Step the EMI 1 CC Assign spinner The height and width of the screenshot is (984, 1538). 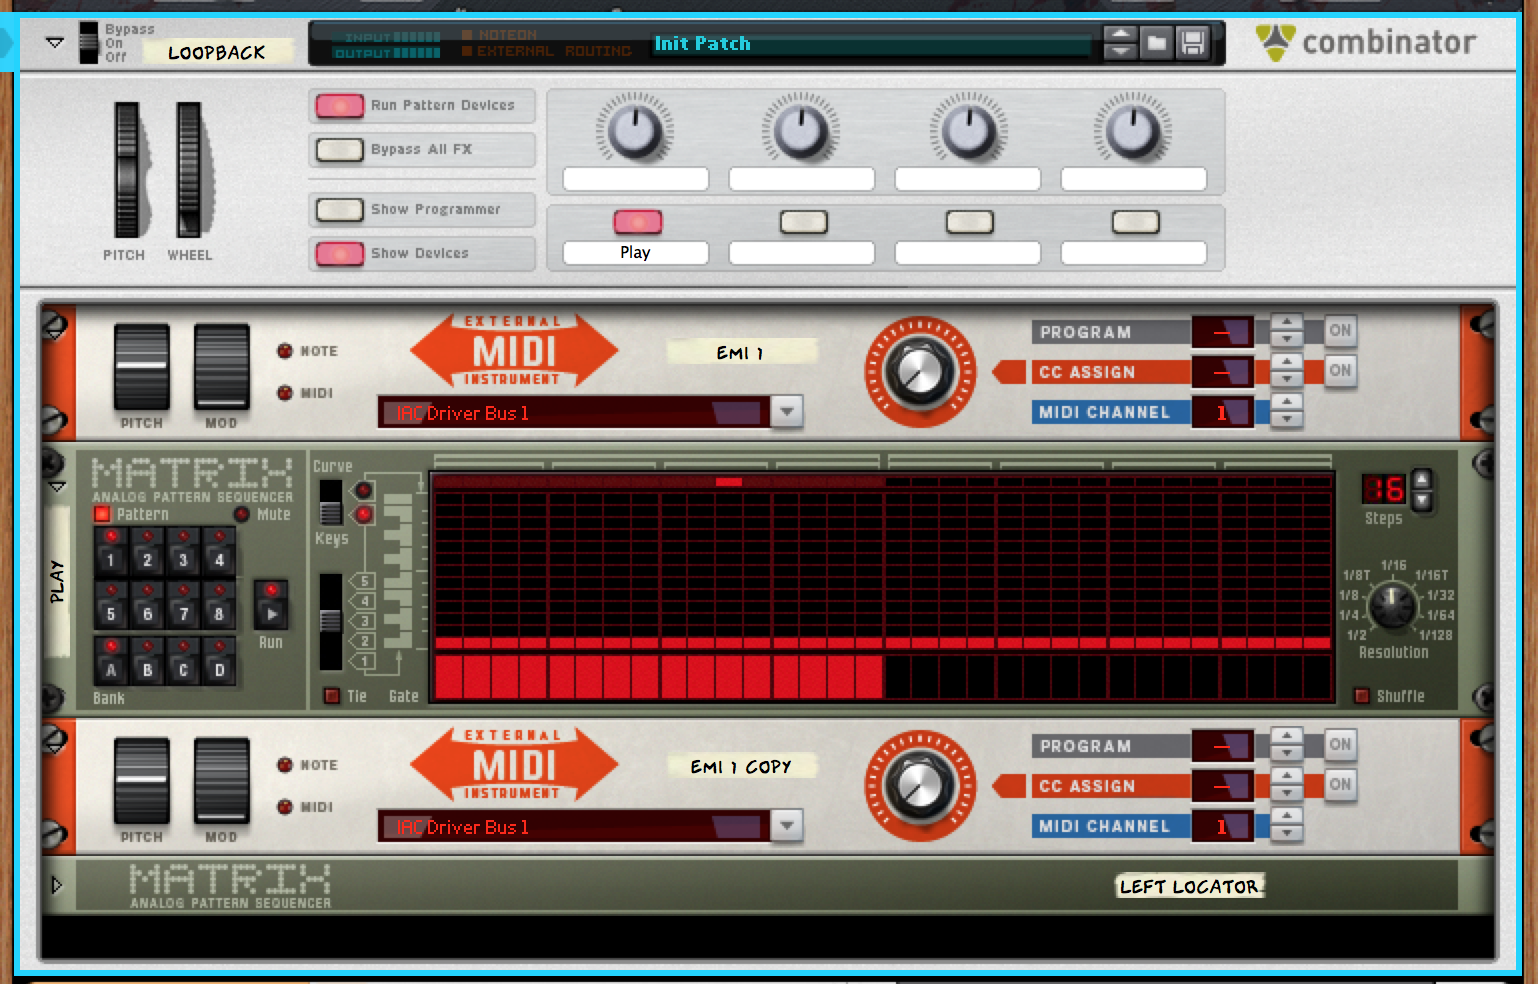[1287, 371]
